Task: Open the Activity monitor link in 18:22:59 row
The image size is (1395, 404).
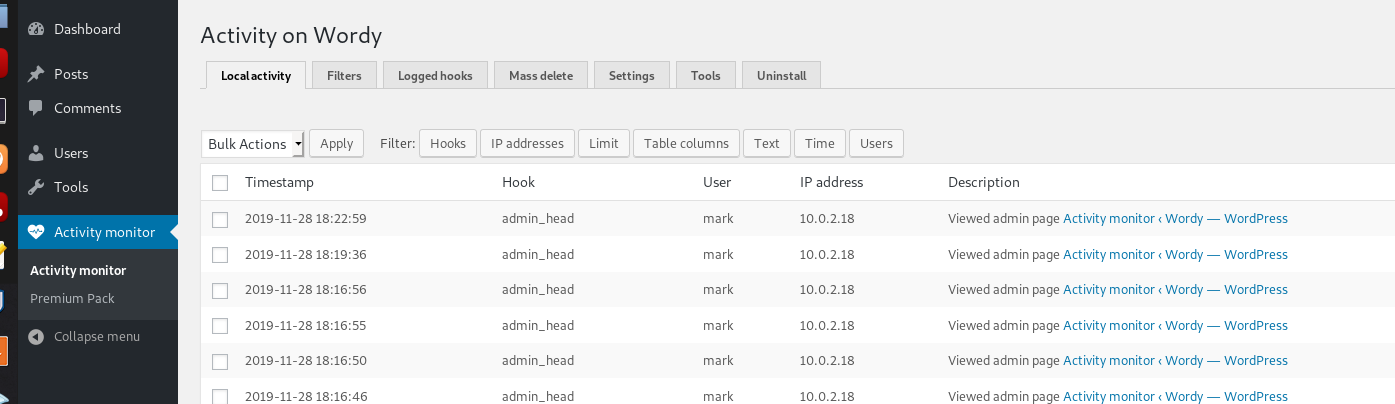Action: click(x=1175, y=218)
